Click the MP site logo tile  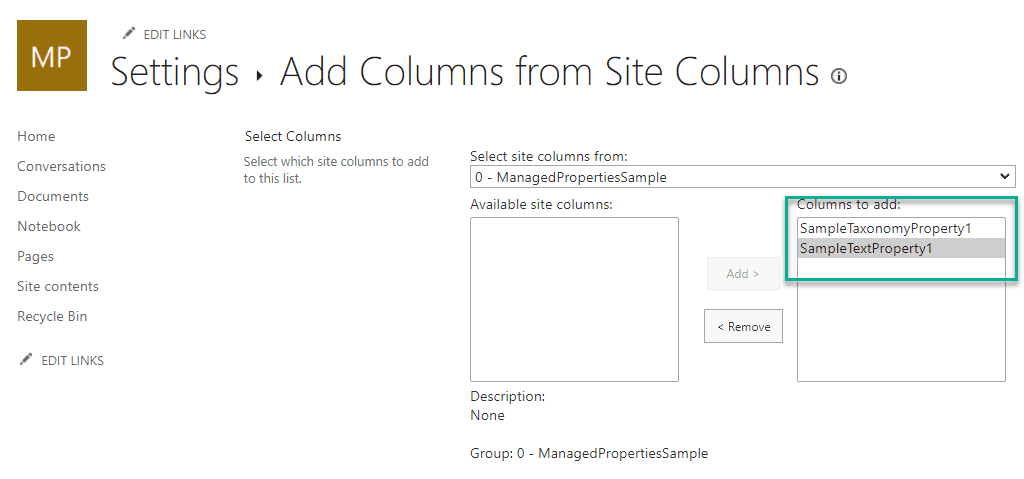[x=52, y=55]
